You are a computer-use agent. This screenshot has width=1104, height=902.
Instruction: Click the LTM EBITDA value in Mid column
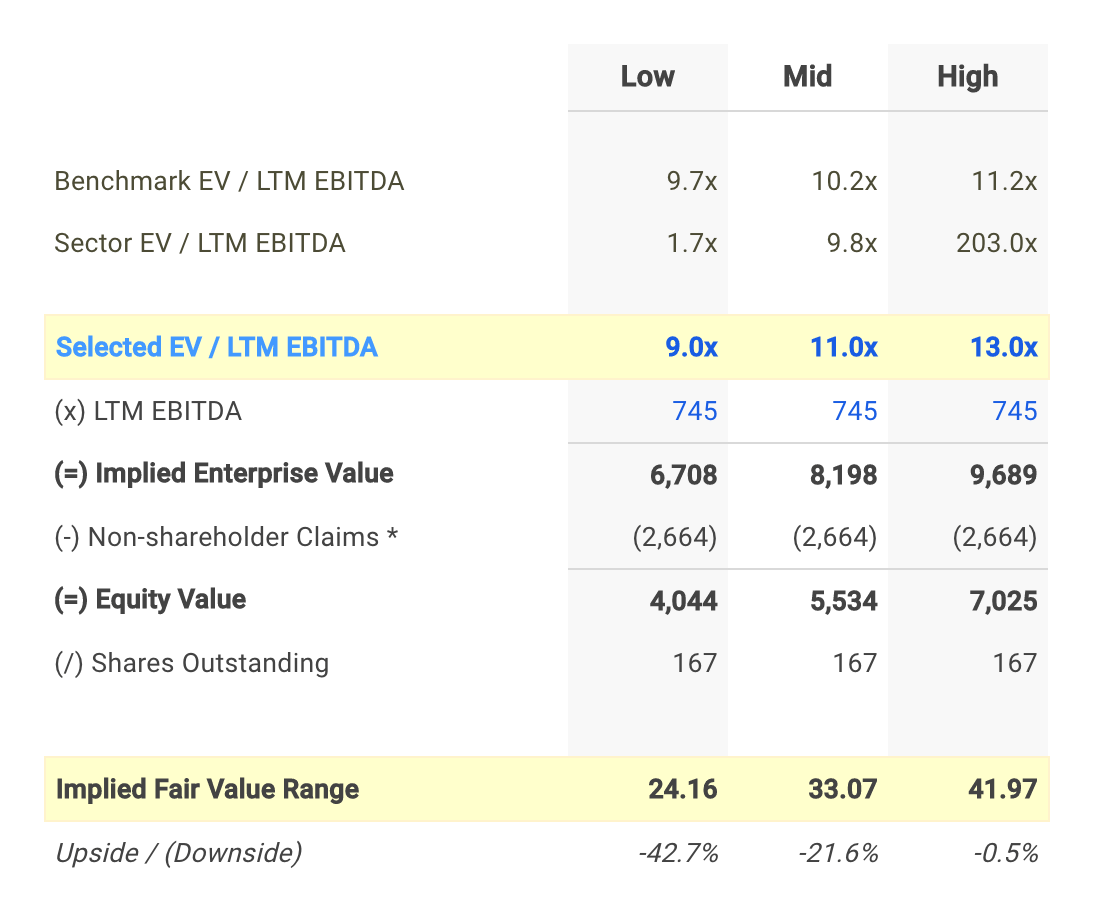click(x=855, y=411)
